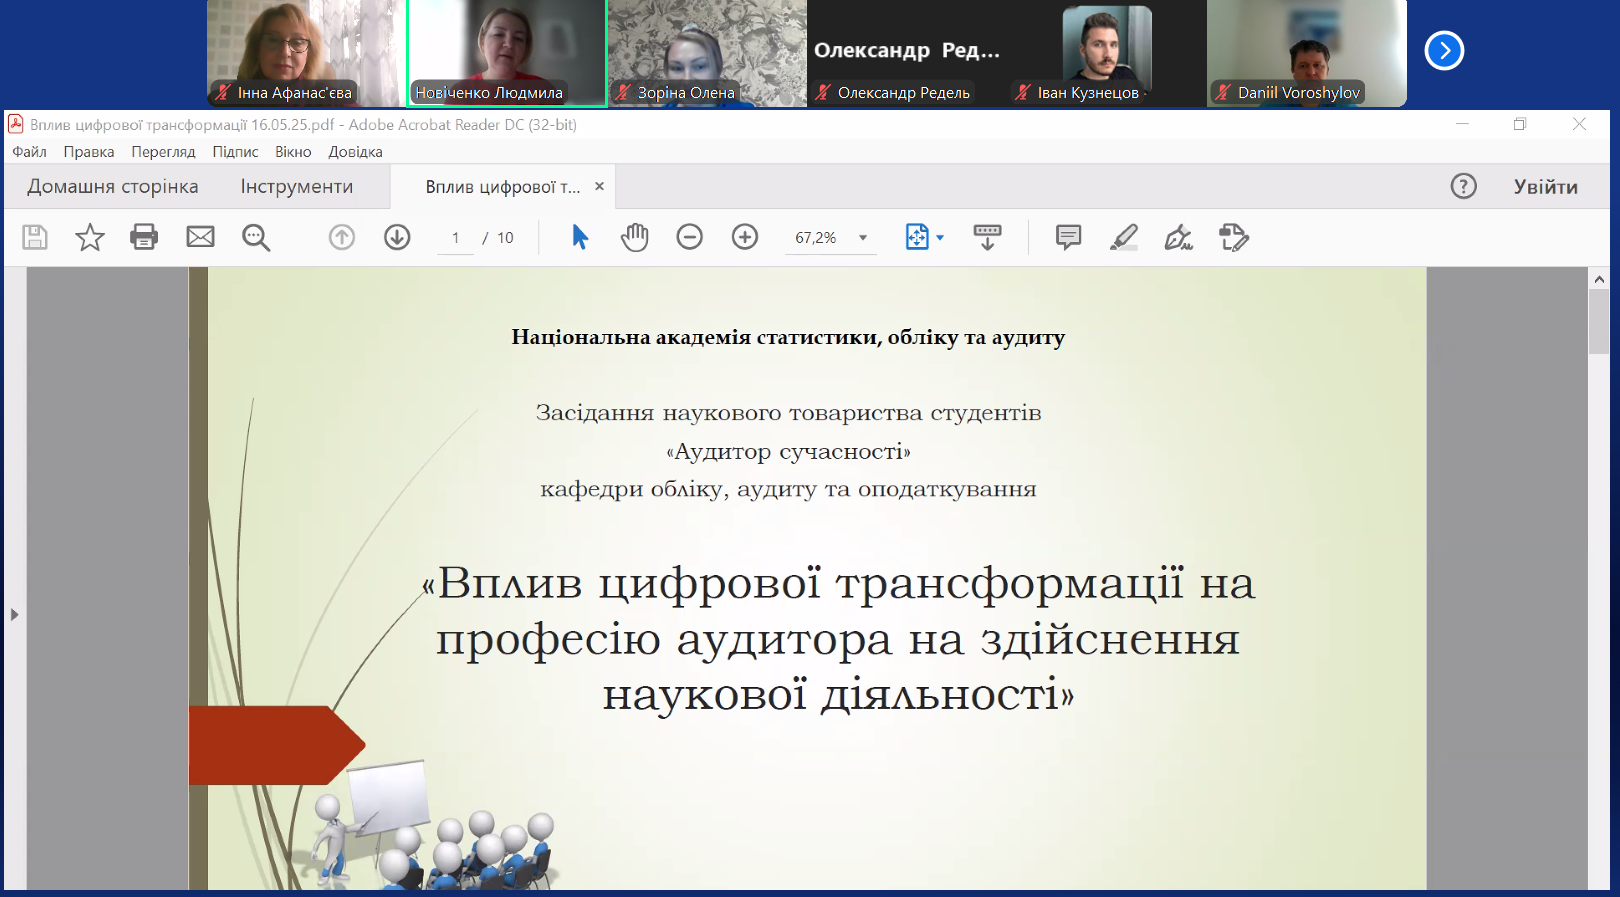The height and width of the screenshot is (897, 1620).
Task: Go to the next page arrow
Action: (x=397, y=237)
